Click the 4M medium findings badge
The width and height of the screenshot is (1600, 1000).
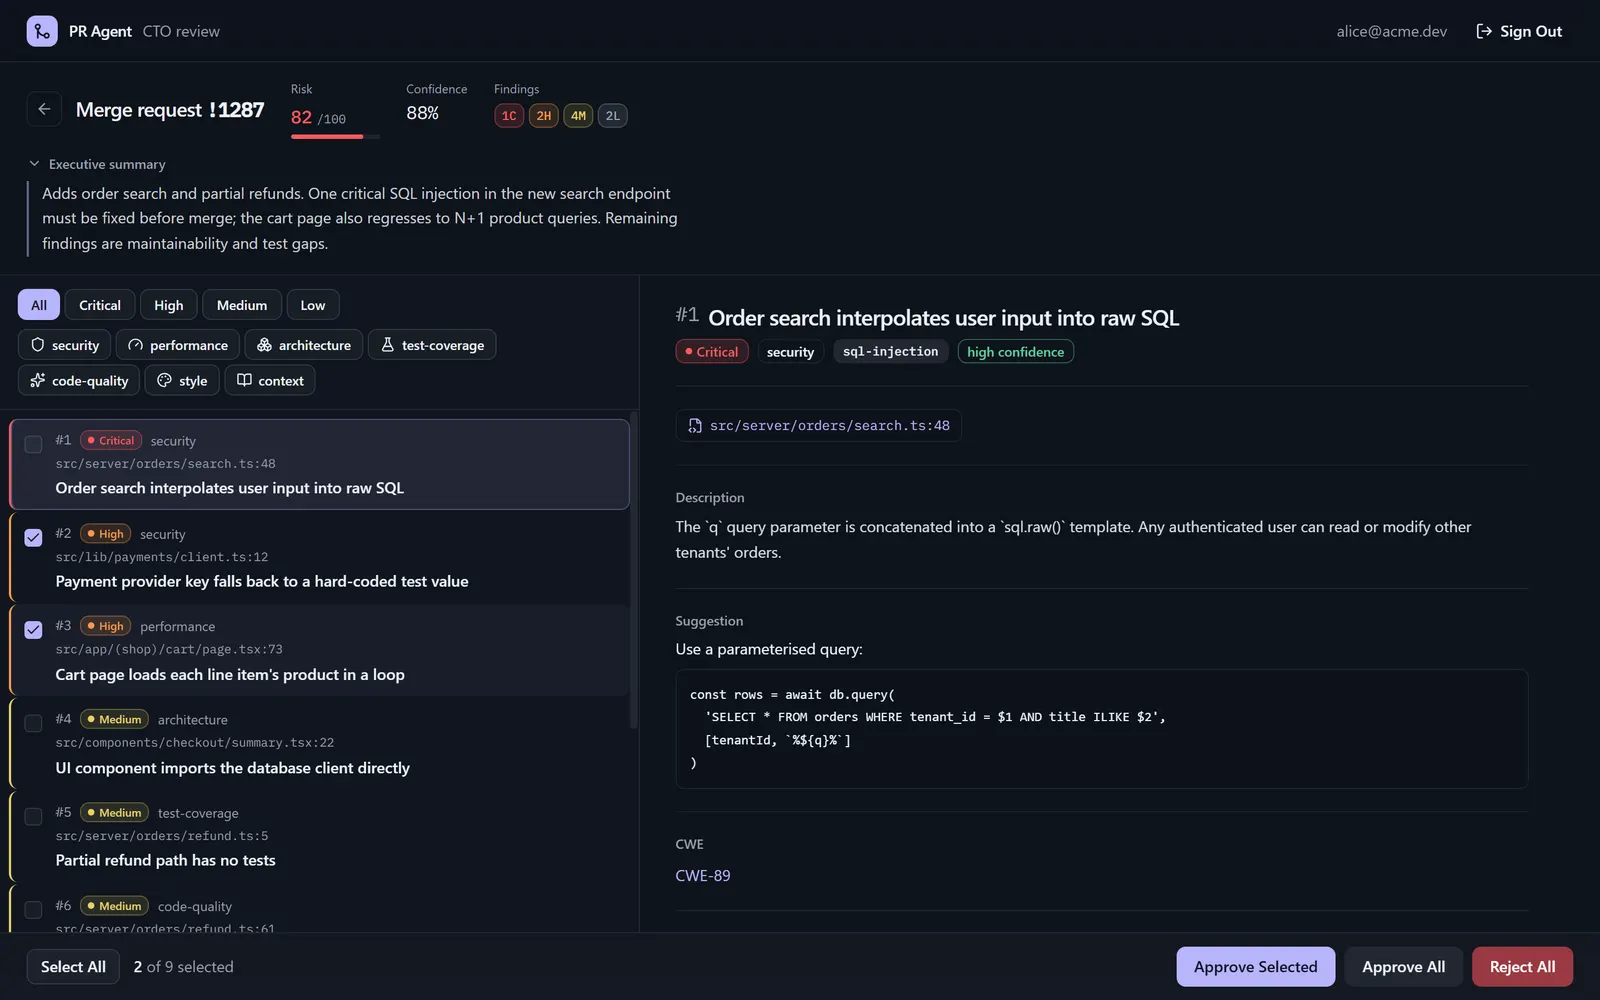(x=578, y=116)
